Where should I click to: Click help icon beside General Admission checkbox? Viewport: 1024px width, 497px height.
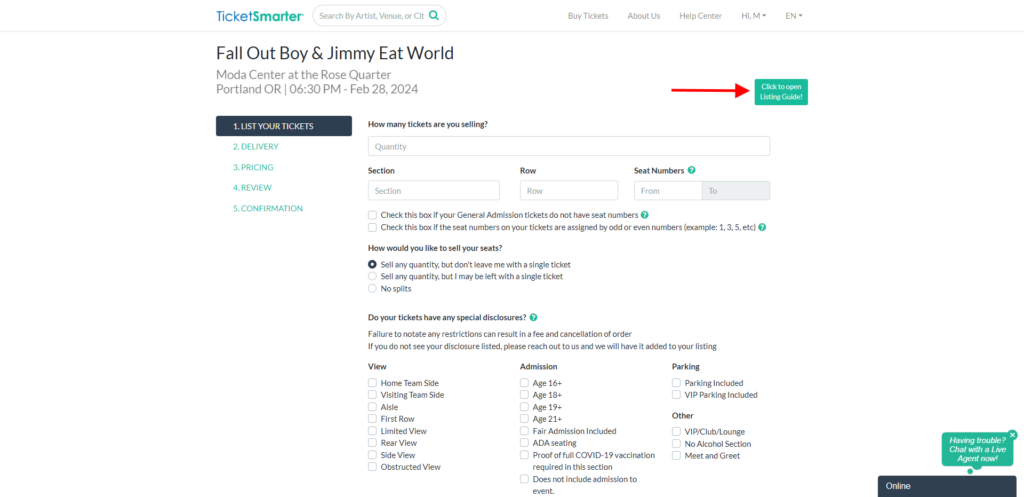[x=645, y=215]
